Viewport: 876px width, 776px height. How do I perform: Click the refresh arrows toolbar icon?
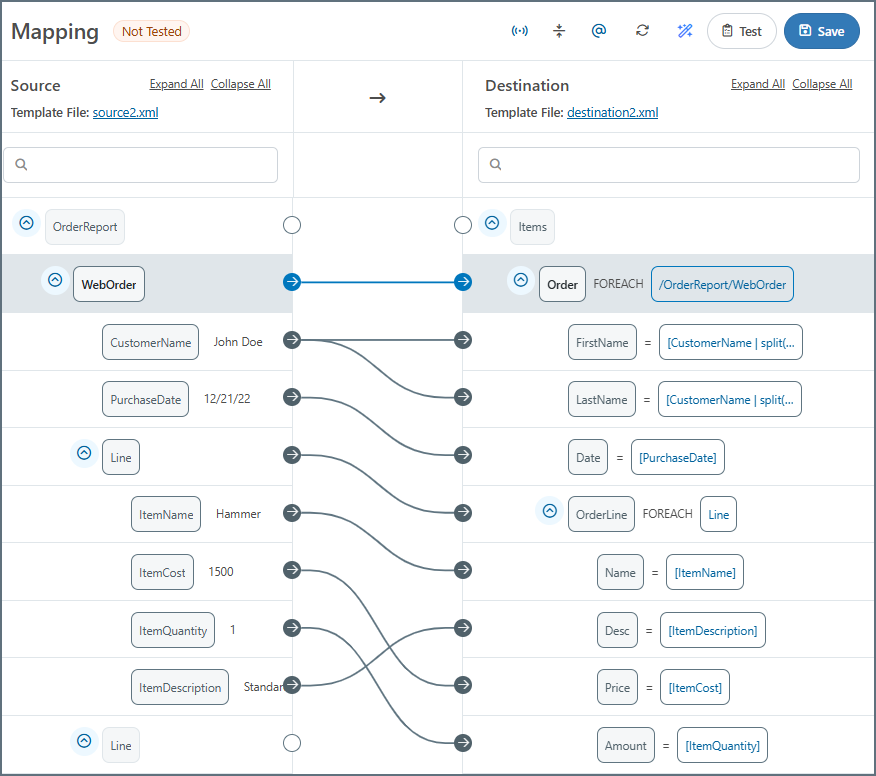coord(642,31)
